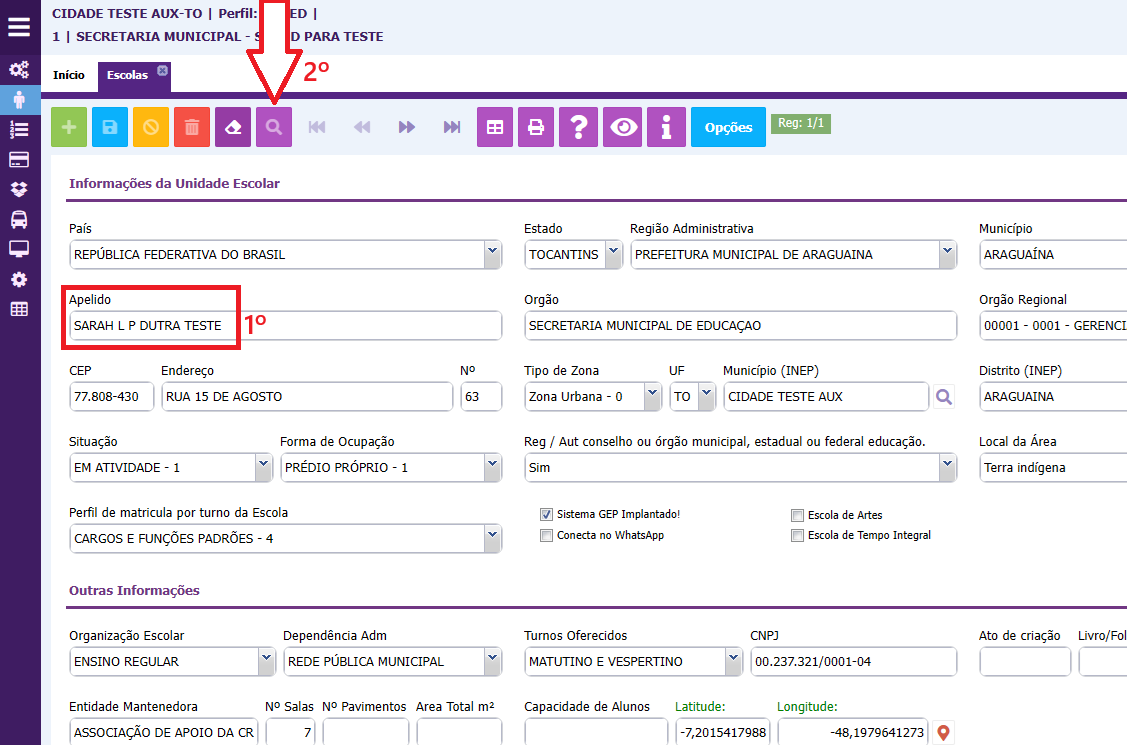Check the Escola de Tempo Integral box
The width and height of the screenshot is (1127, 745).
tap(797, 535)
